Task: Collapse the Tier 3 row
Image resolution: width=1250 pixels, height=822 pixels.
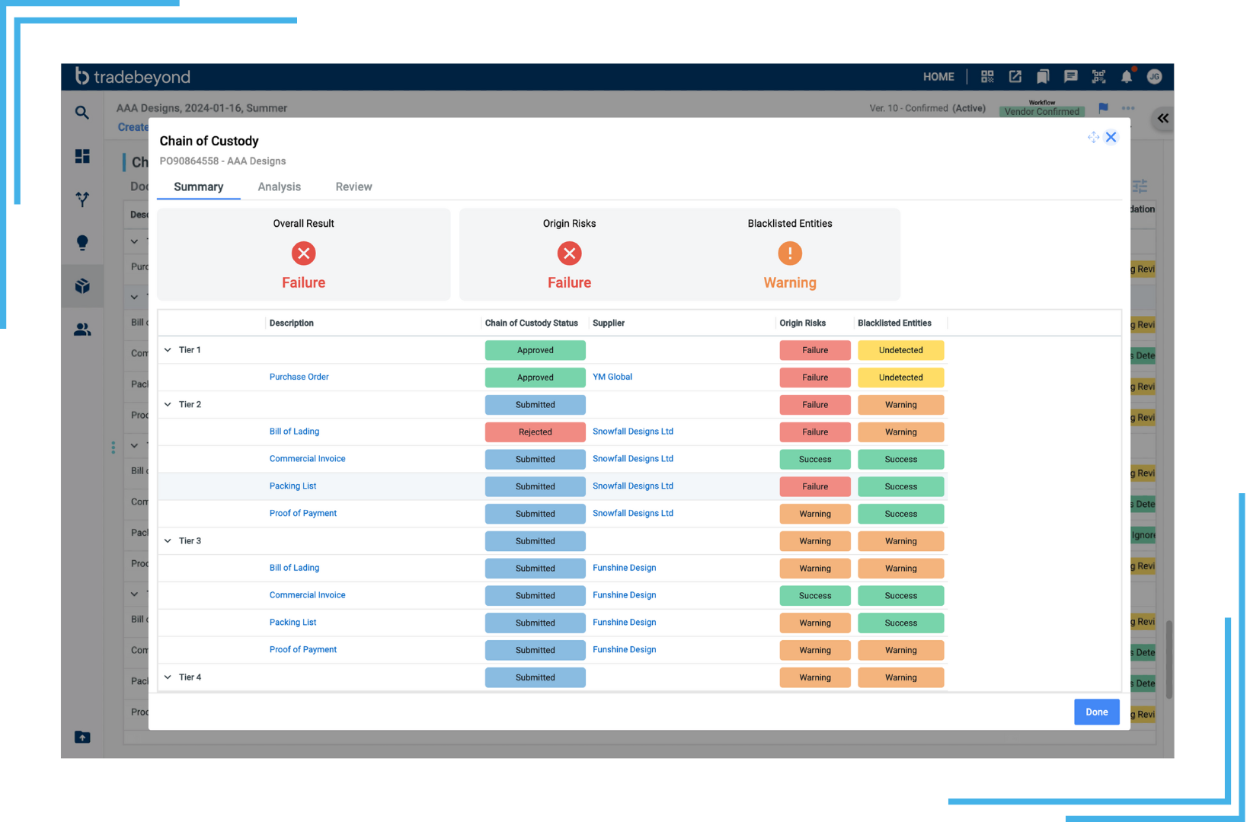Action: 168,541
